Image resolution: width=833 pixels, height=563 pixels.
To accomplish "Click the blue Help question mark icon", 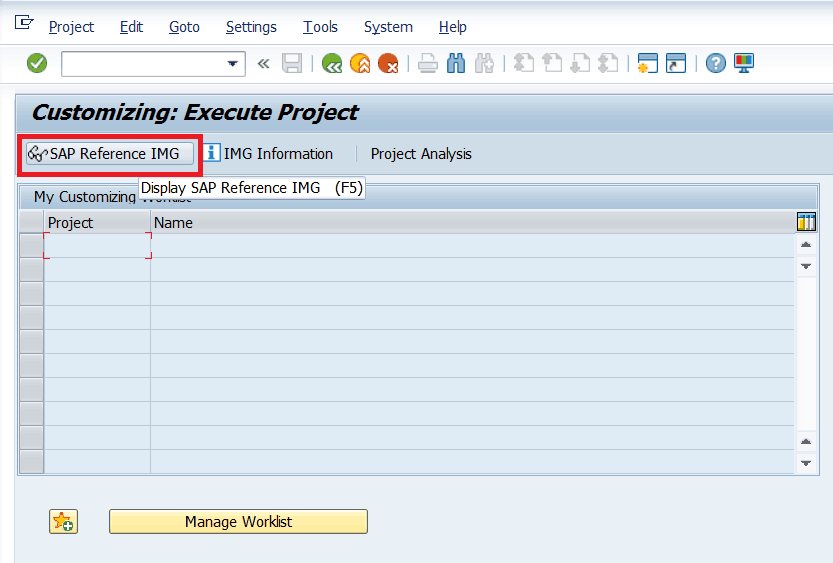I will coord(716,63).
